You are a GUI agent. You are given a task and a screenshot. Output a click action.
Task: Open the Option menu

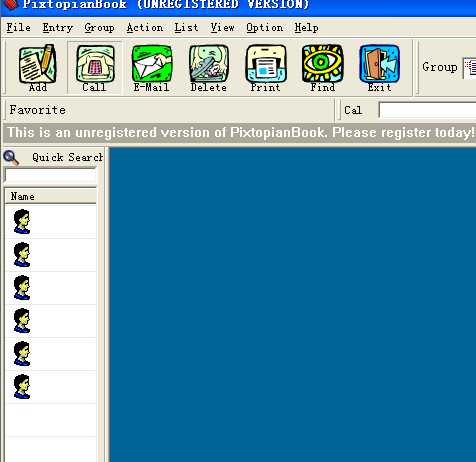click(265, 28)
